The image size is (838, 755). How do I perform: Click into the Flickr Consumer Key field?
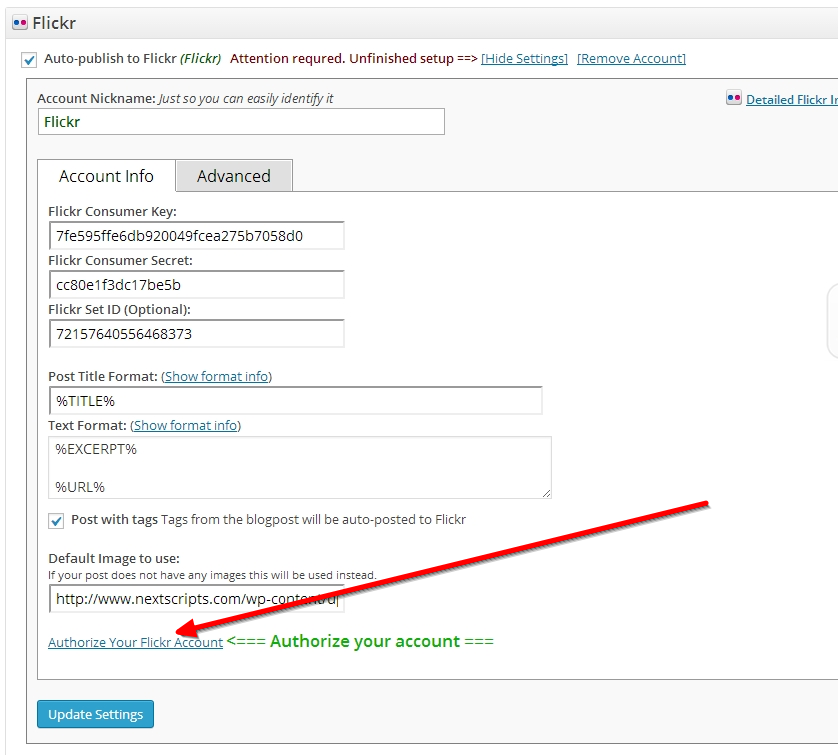(x=197, y=236)
